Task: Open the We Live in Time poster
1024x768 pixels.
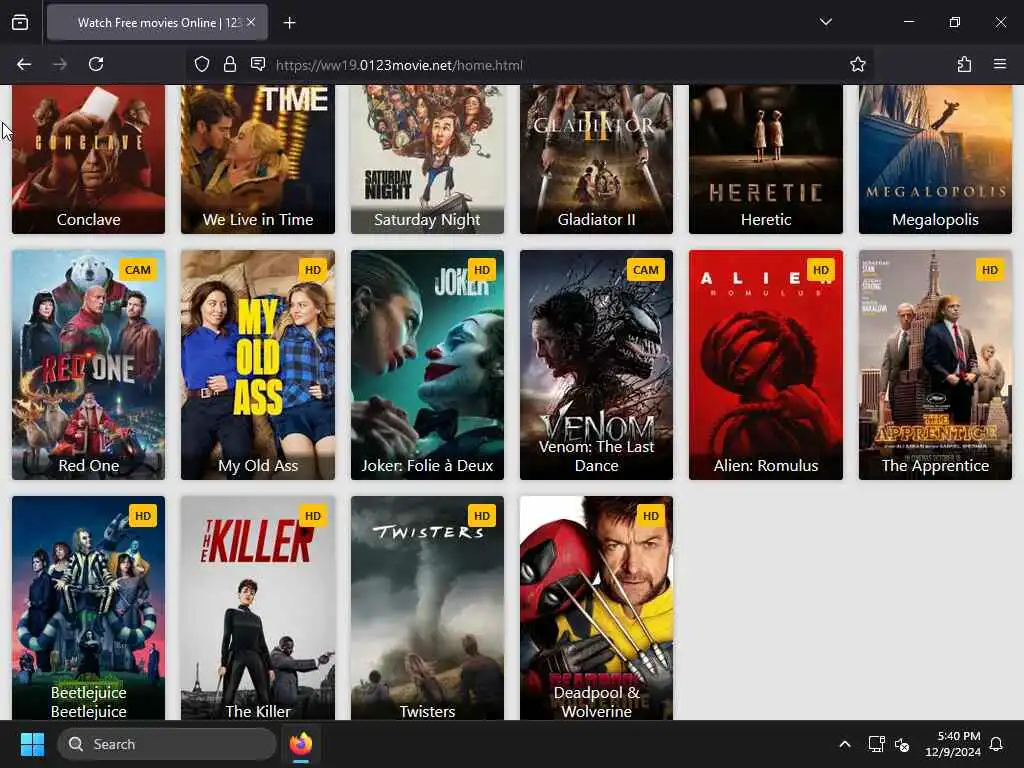Action: (x=258, y=159)
